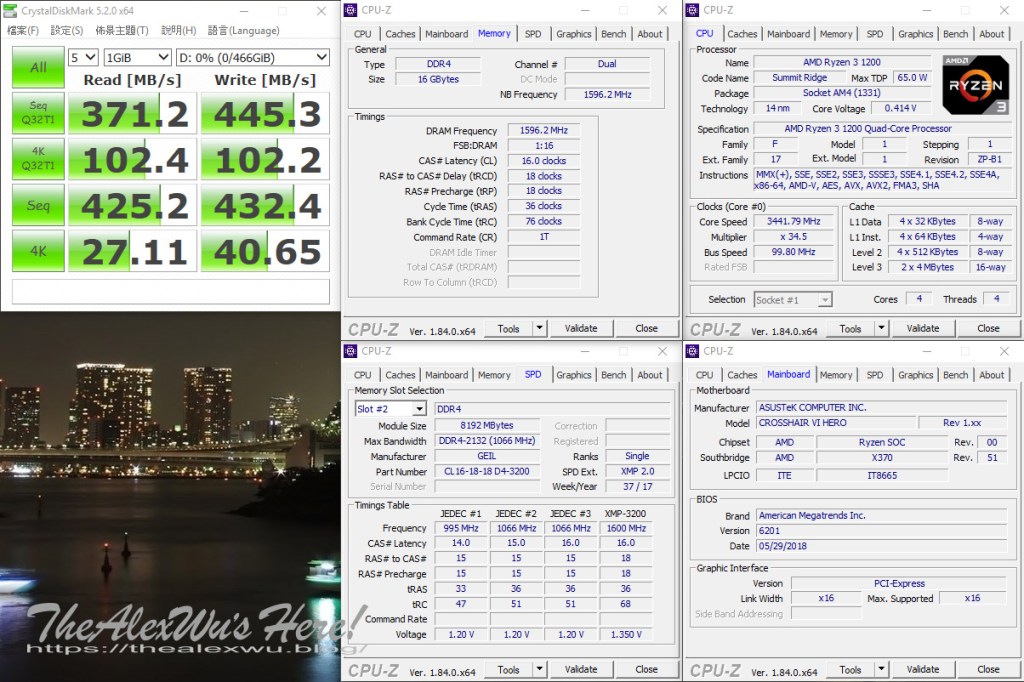Run all benchmarks with the All button
Image resolution: width=1024 pixels, height=682 pixels.
tap(38, 67)
